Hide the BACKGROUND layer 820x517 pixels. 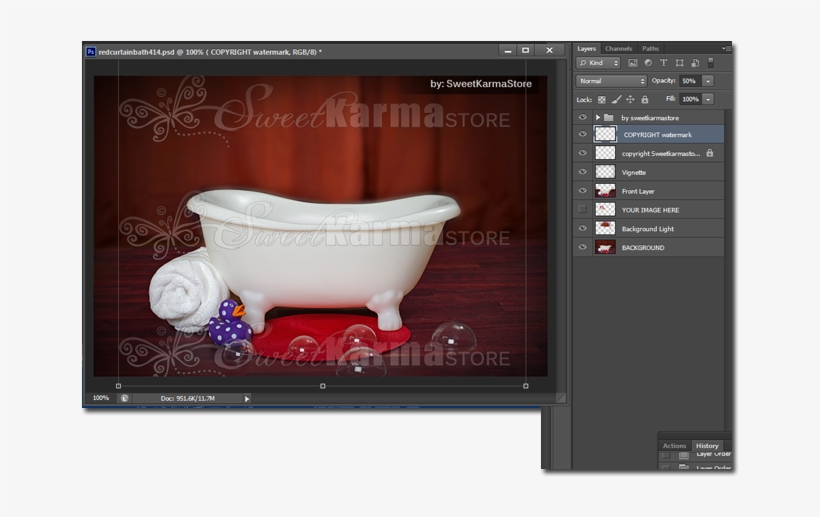(583, 247)
